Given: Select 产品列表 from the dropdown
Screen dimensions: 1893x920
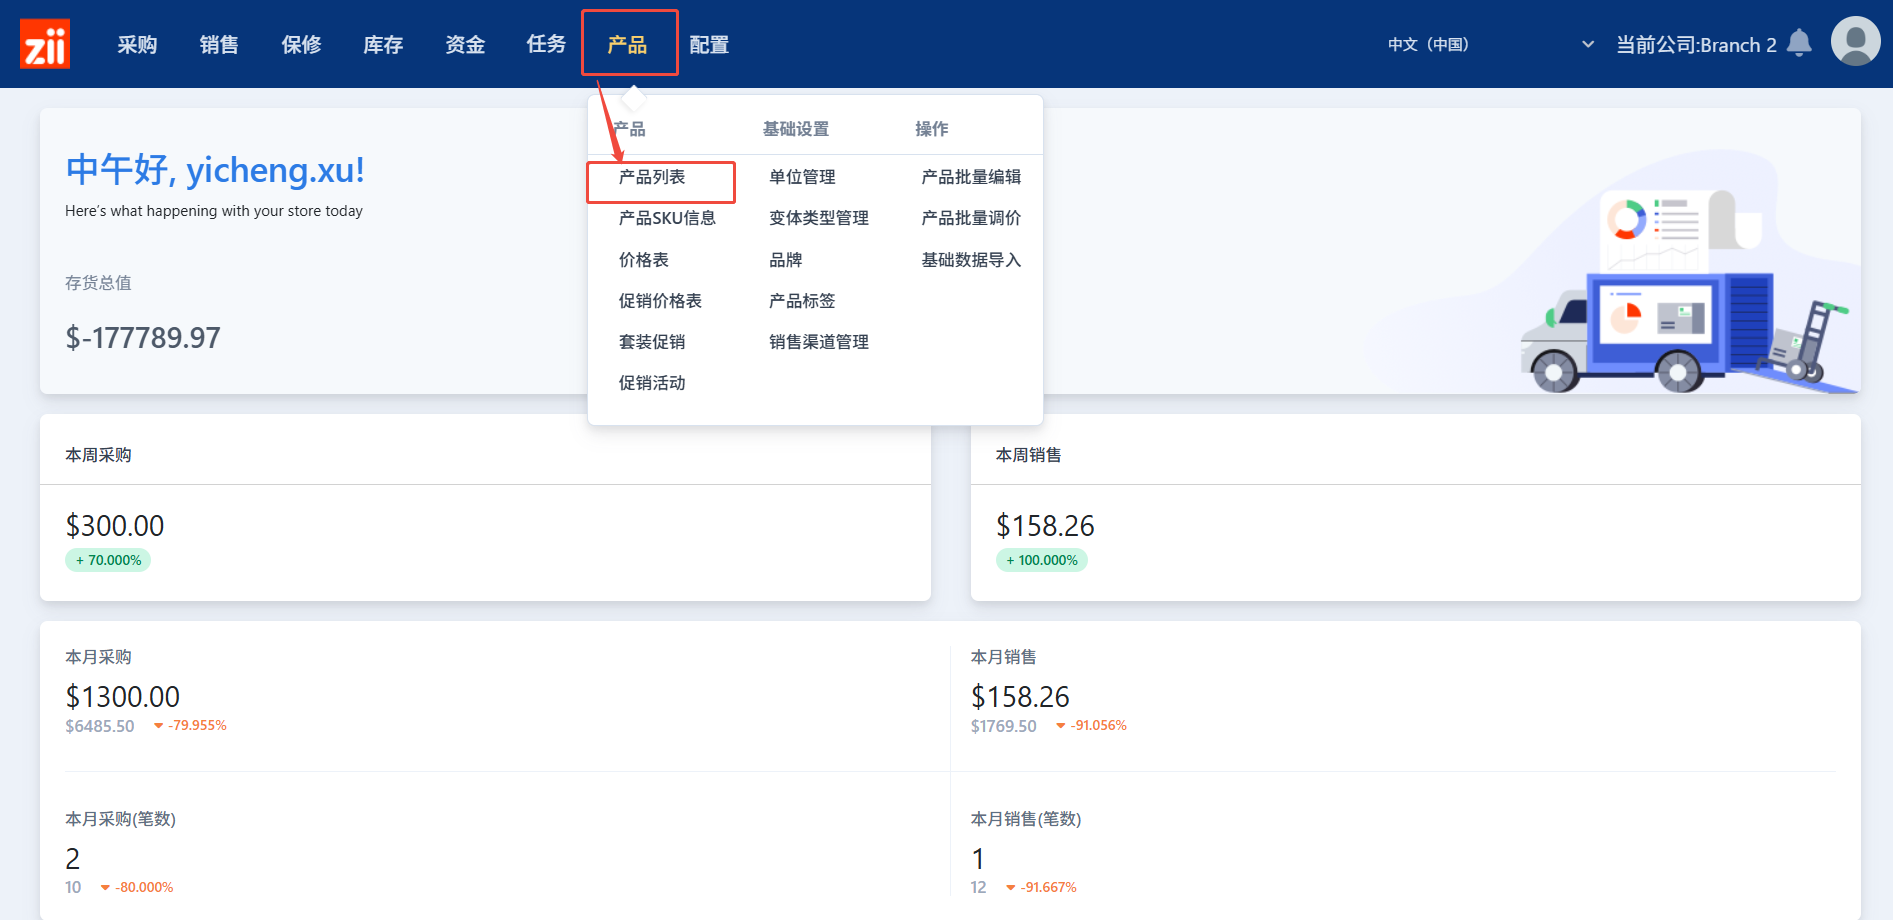Looking at the screenshot, I should (x=652, y=177).
